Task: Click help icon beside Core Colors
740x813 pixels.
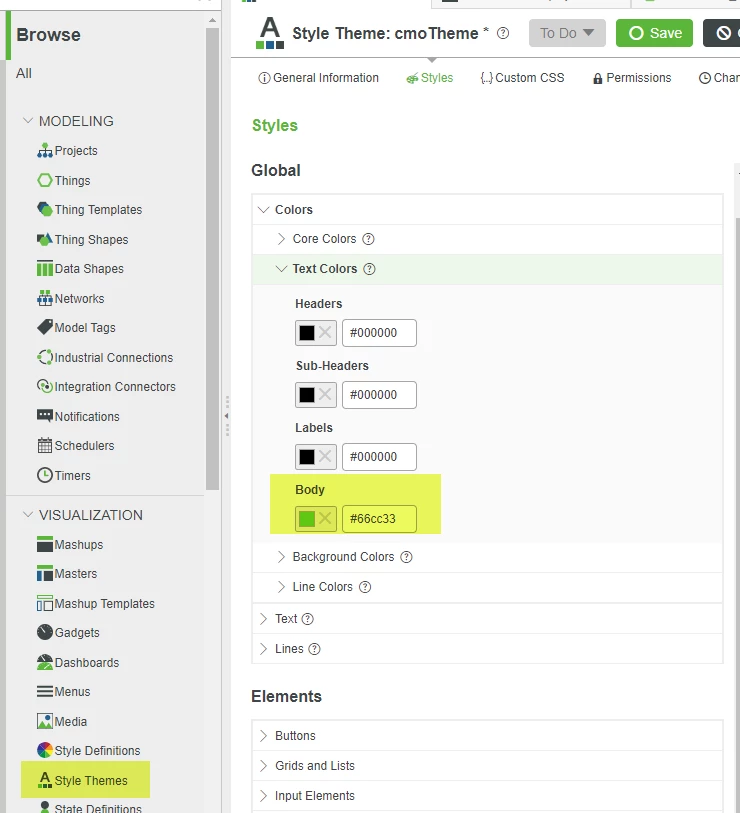Action: 368,239
